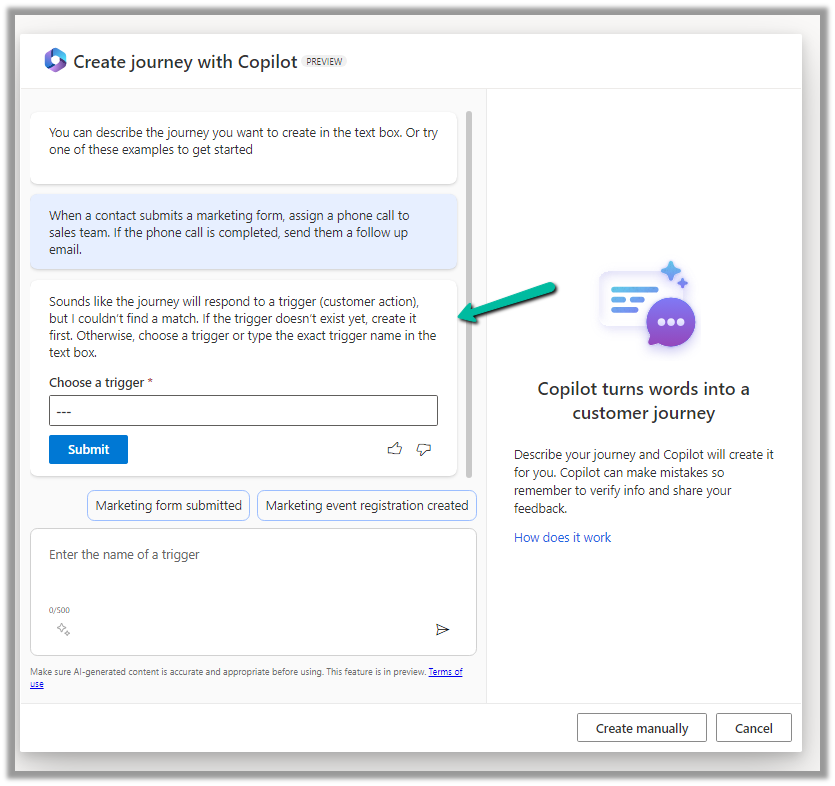Give a thumbs down to the Copilot response
Image resolution: width=835 pixels, height=786 pixels.
pyautogui.click(x=423, y=449)
